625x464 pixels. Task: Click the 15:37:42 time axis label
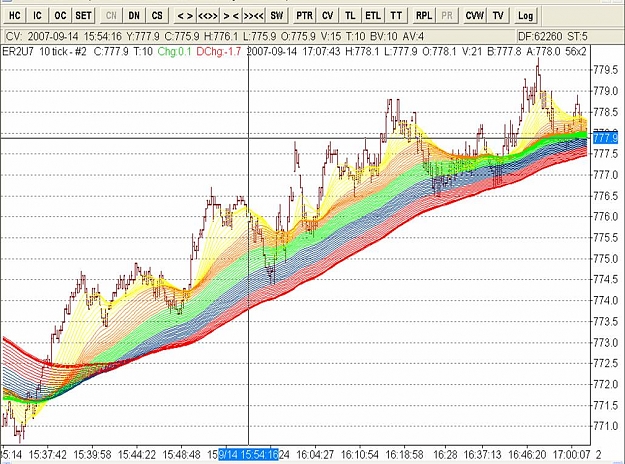[47, 454]
